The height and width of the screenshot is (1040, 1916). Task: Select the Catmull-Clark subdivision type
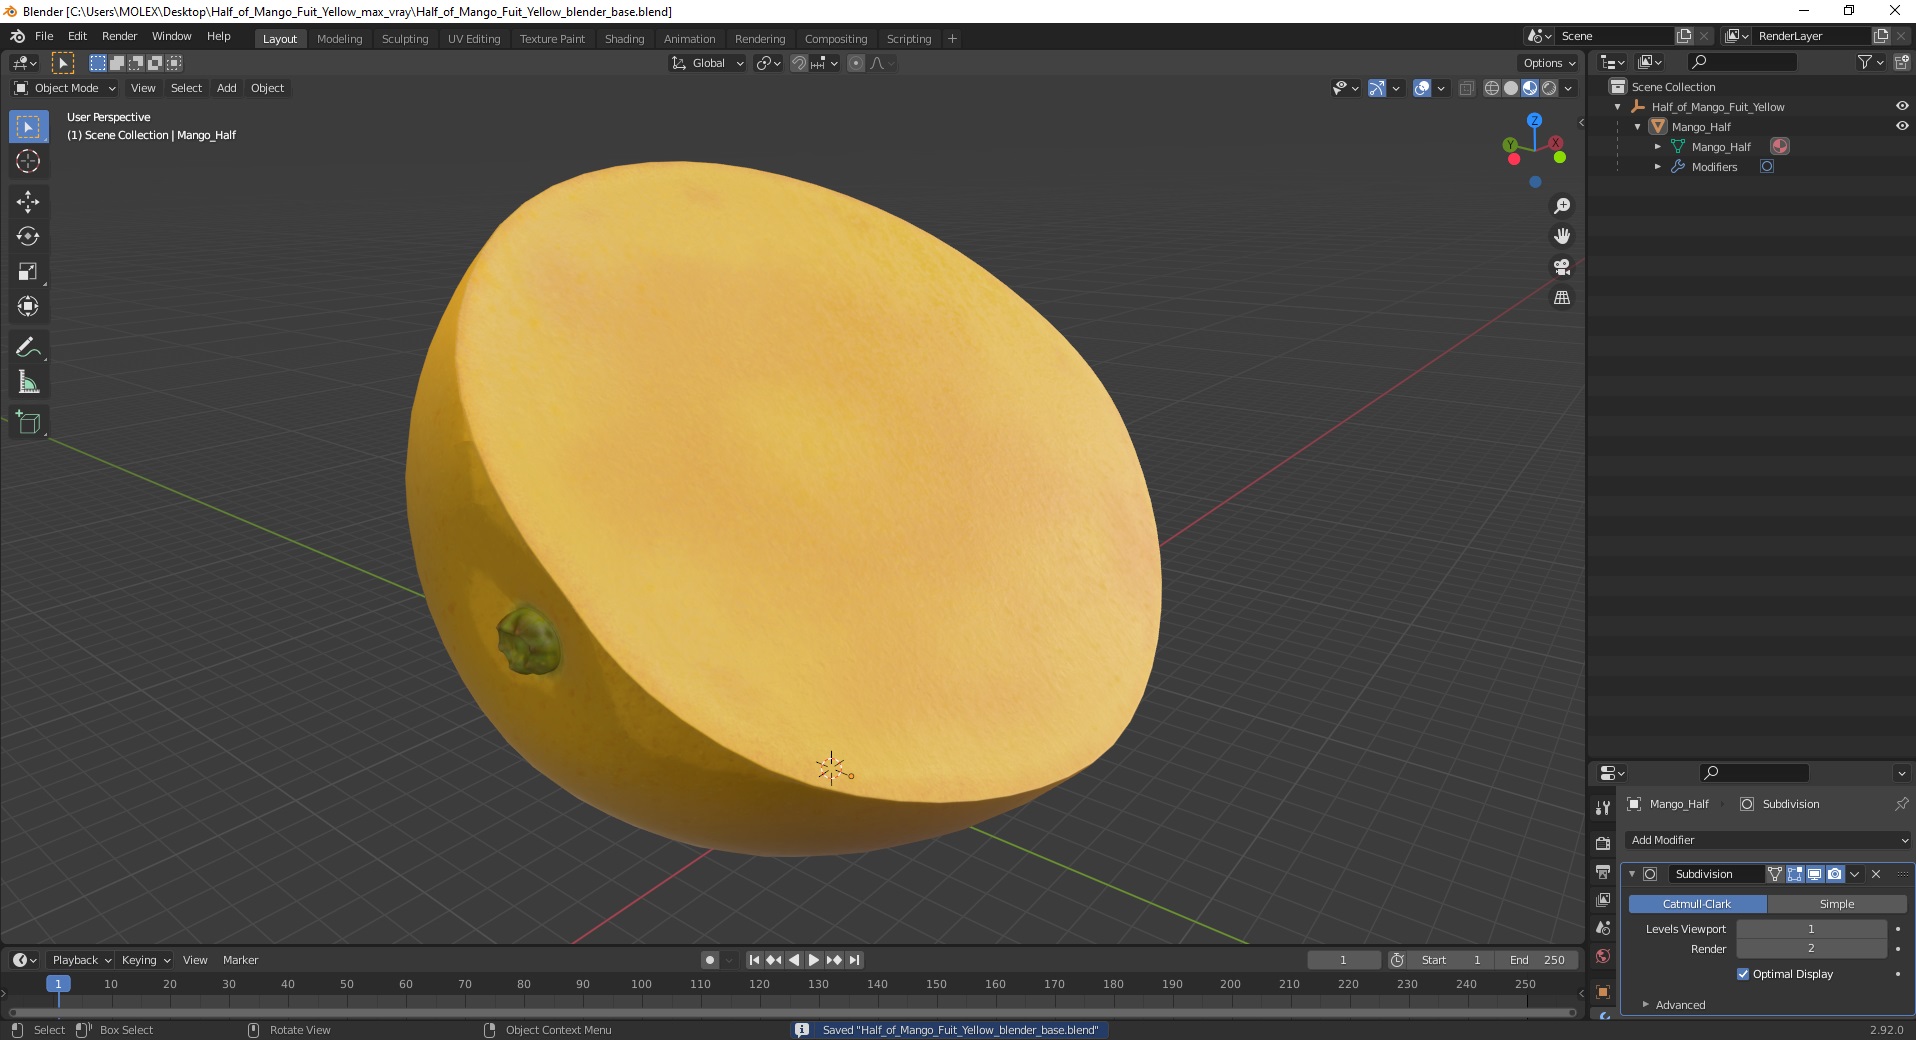point(1697,904)
